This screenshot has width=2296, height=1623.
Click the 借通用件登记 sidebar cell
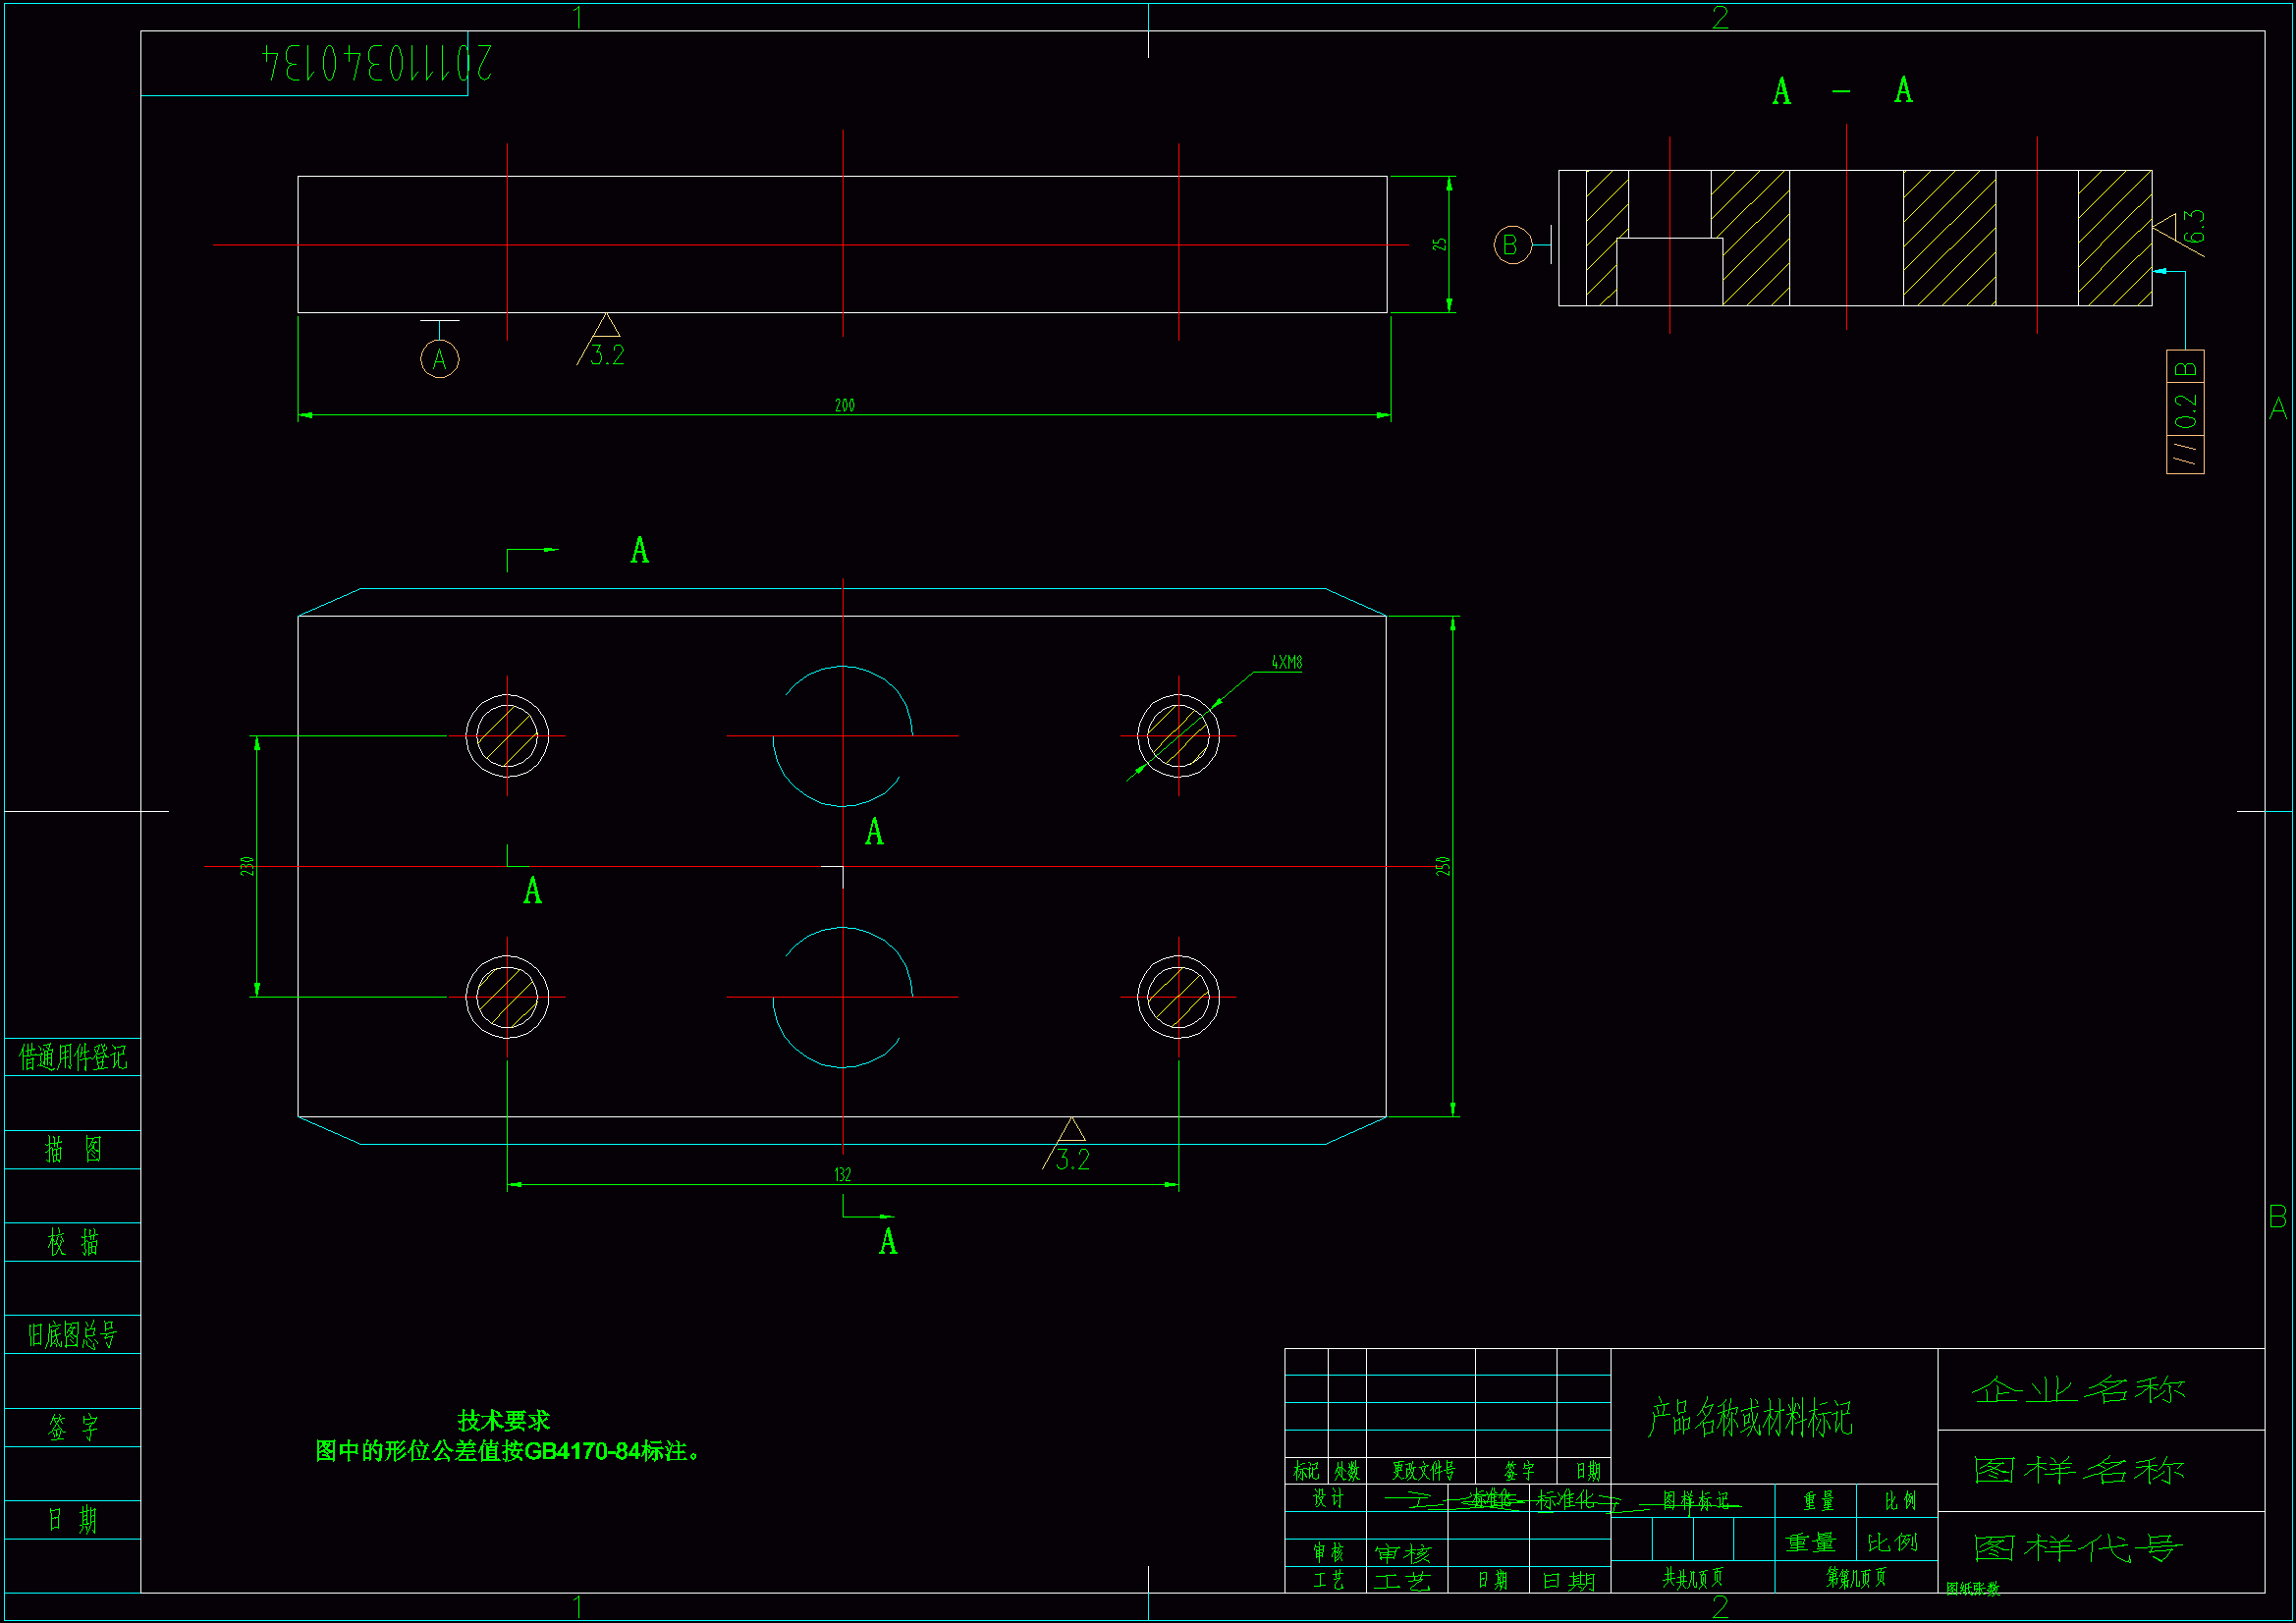[x=73, y=1057]
